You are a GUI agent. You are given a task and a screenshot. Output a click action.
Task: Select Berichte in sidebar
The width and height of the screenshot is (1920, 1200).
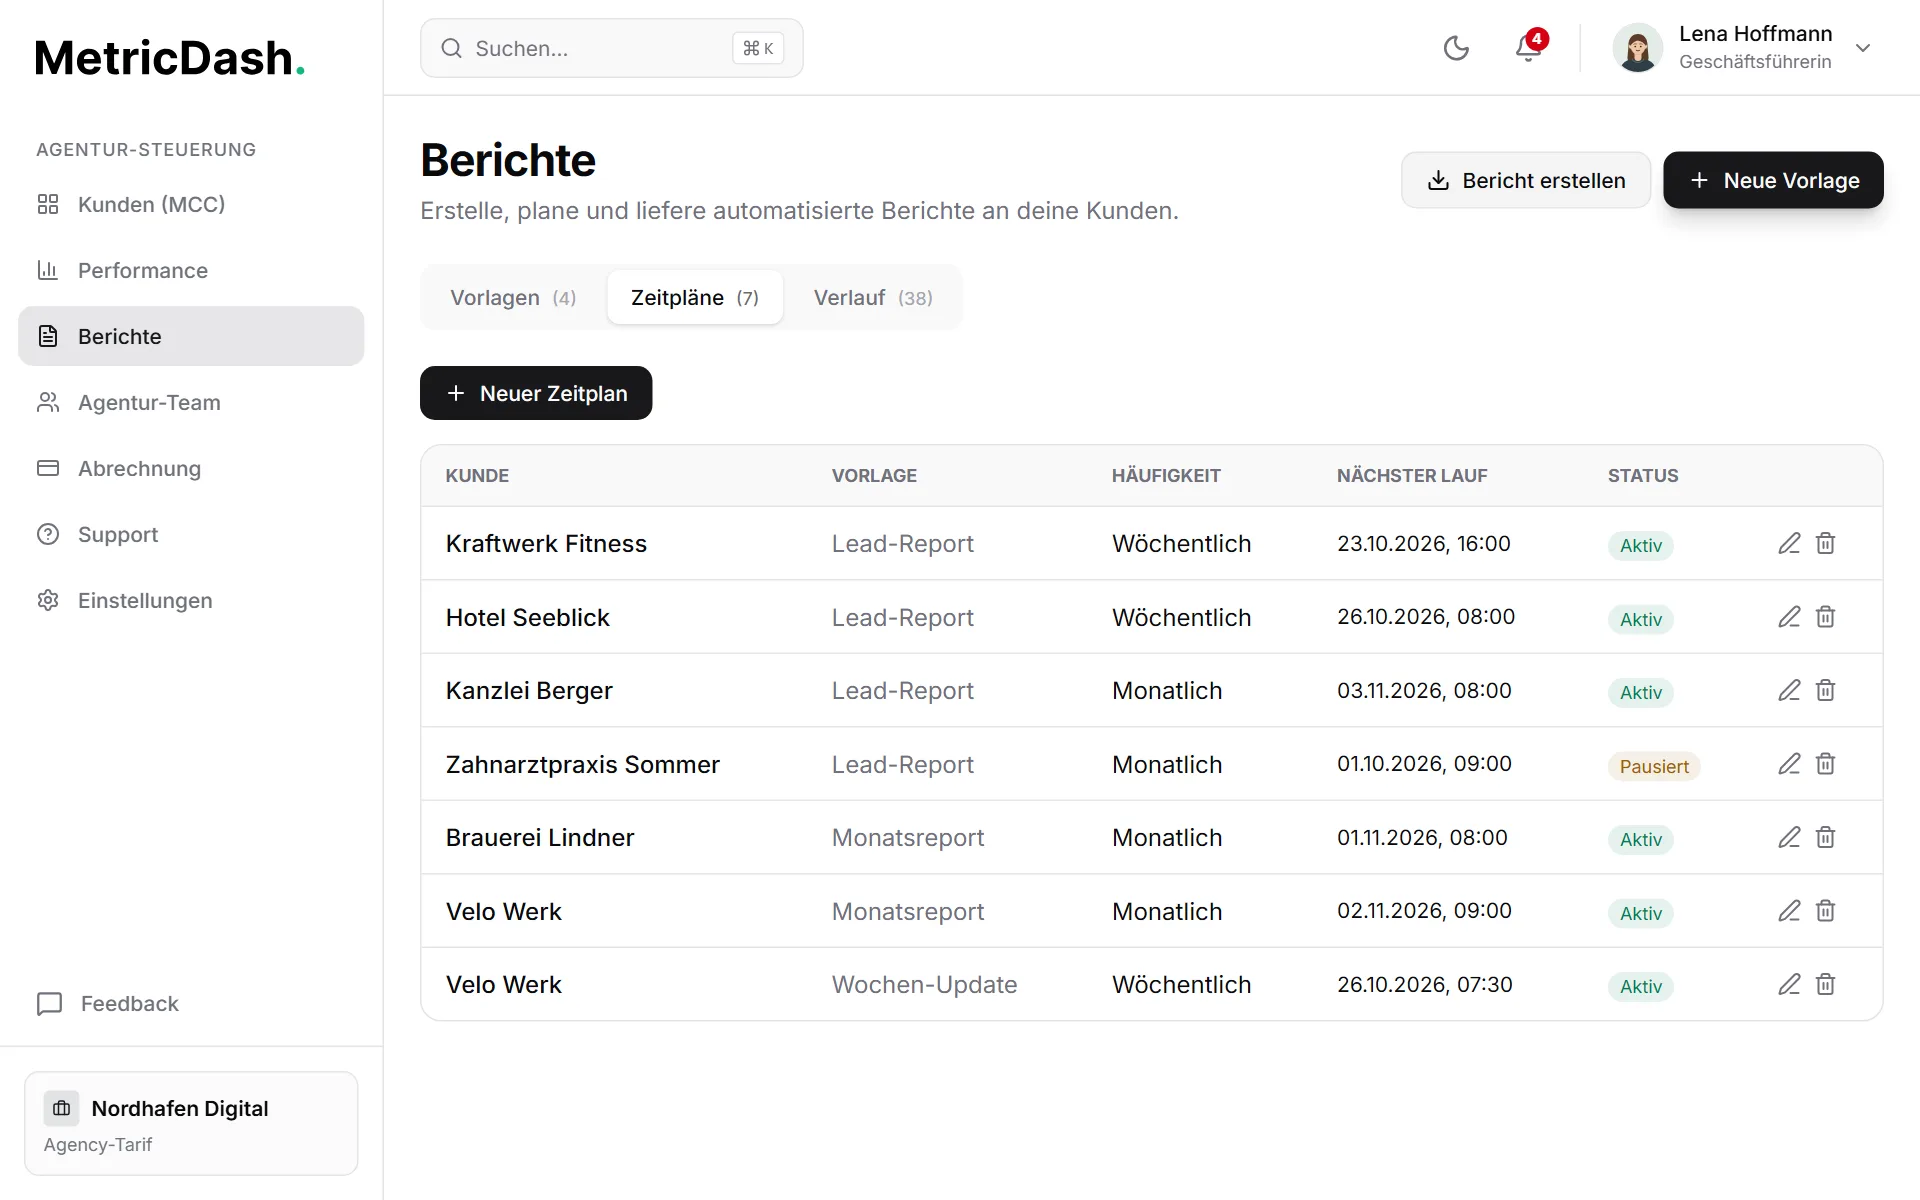tap(191, 336)
